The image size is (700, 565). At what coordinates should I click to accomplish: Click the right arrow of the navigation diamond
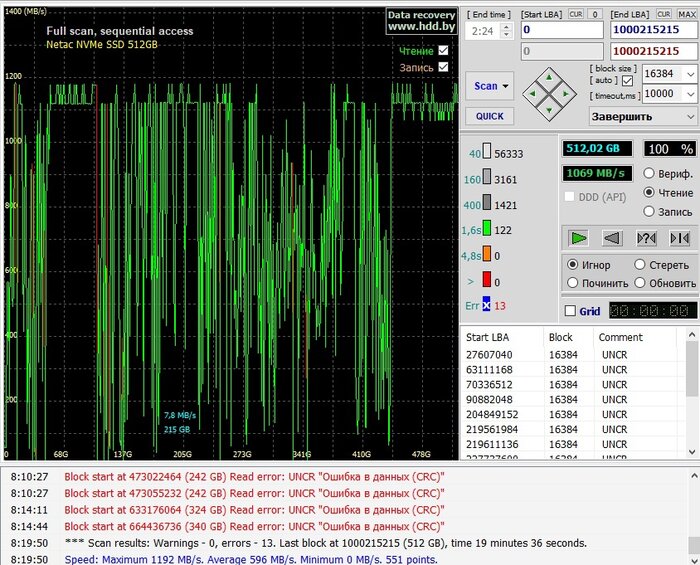coord(566,94)
